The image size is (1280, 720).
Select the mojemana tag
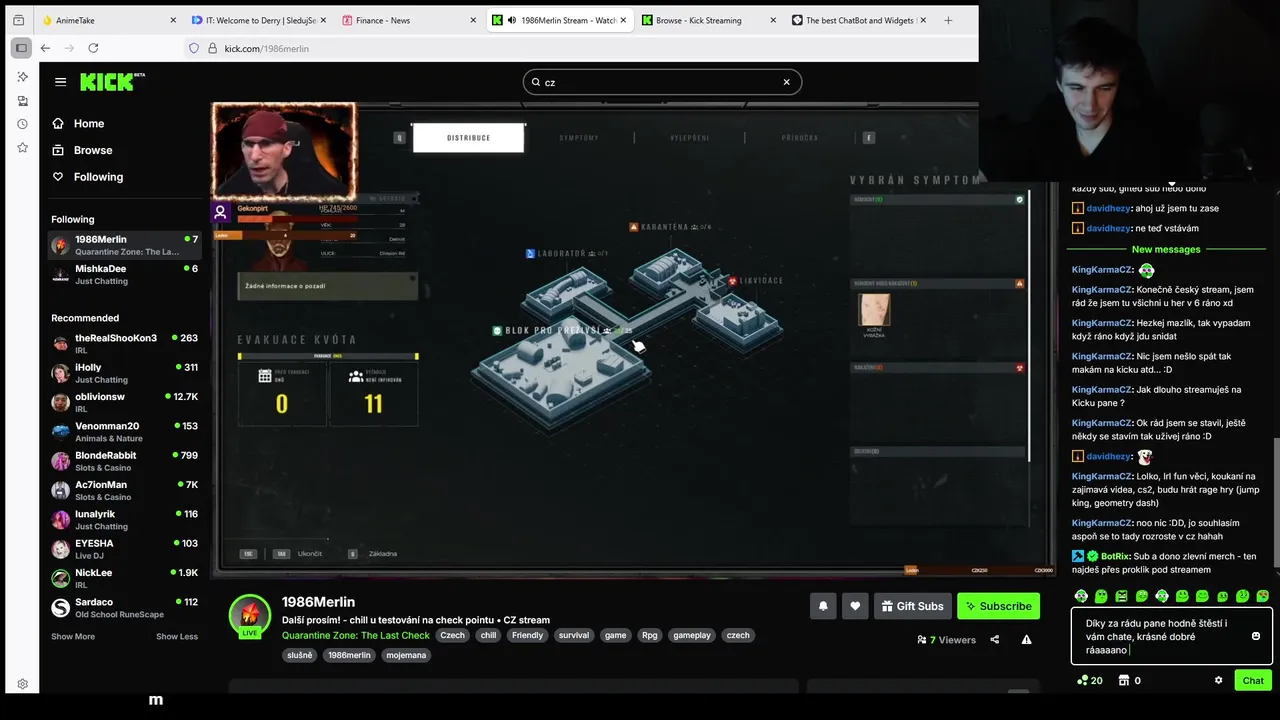point(406,655)
